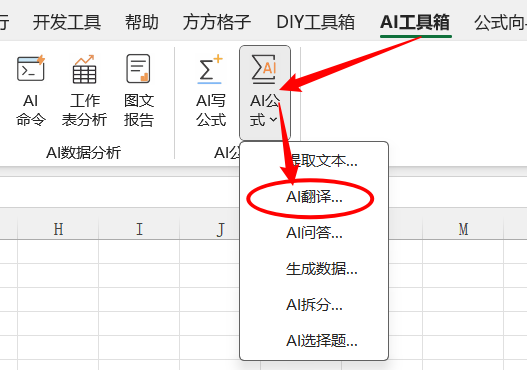Viewport: 527px width, 370px height.
Task: Open the AI命令 command tool
Action: coord(30,91)
